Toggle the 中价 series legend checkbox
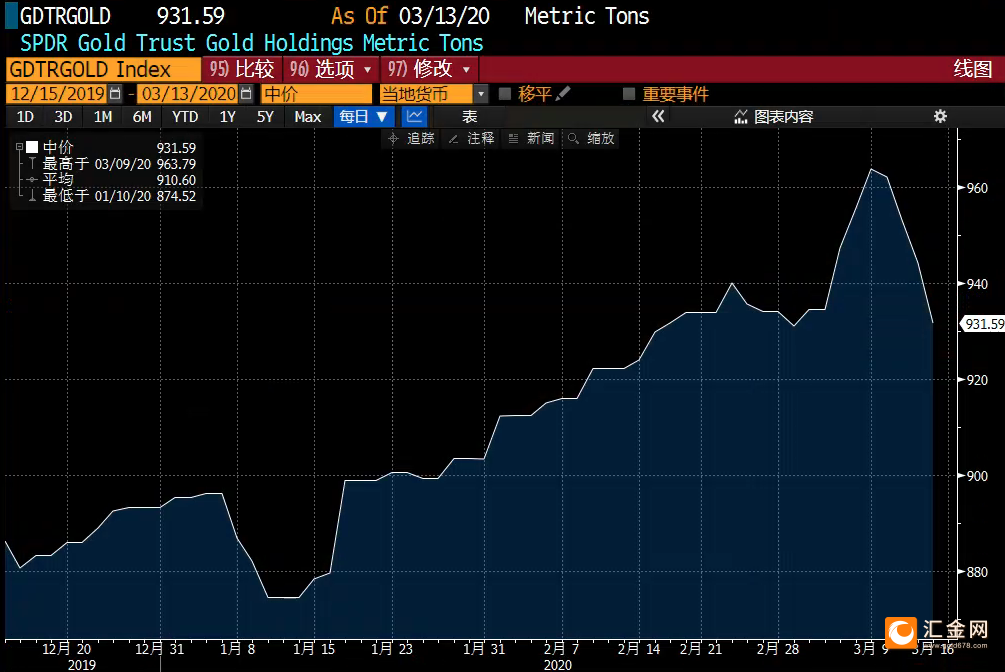 [31, 147]
